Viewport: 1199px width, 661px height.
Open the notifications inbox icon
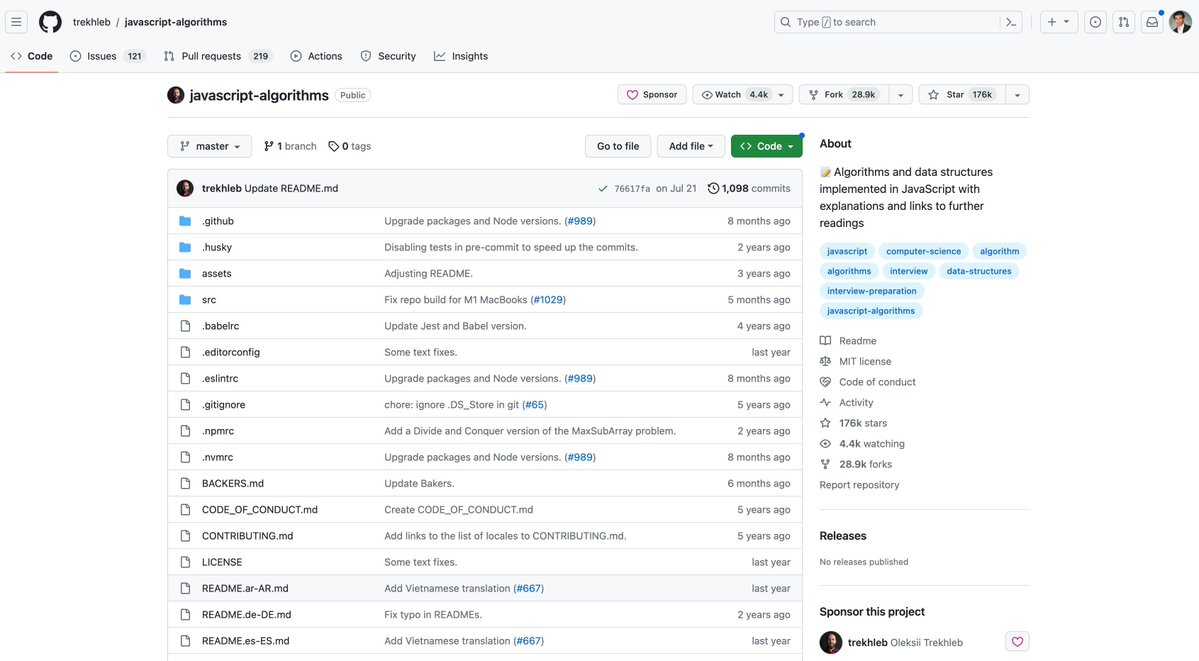click(1152, 22)
